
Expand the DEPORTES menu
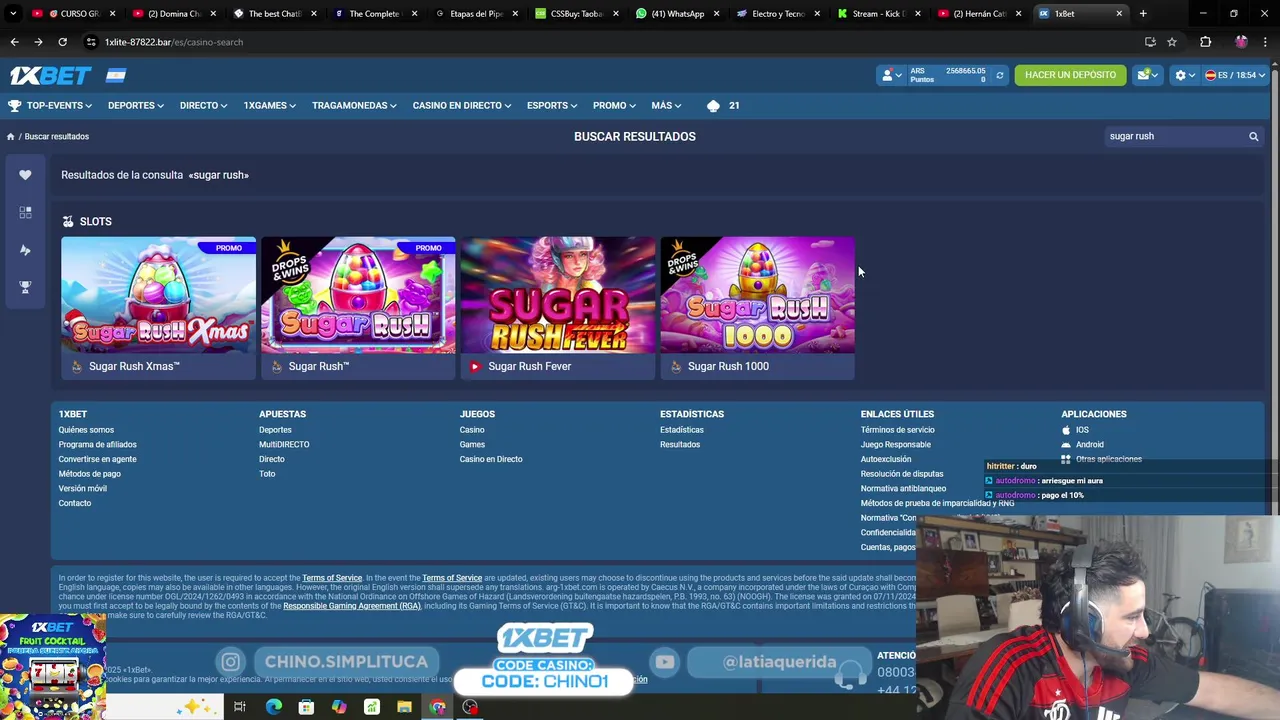pos(136,105)
